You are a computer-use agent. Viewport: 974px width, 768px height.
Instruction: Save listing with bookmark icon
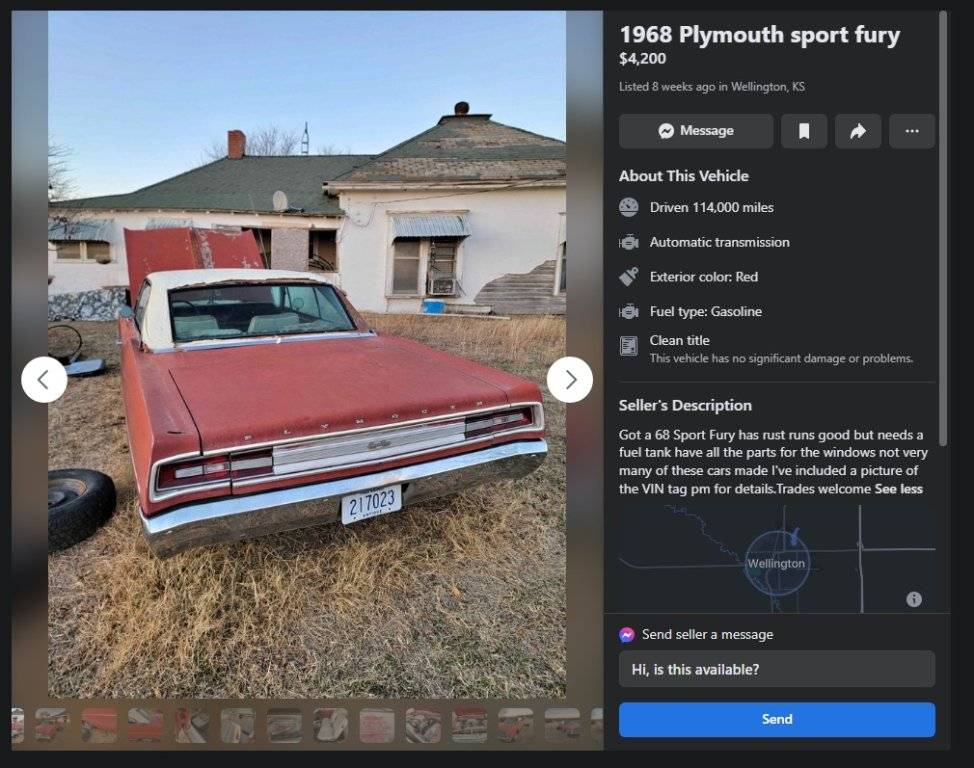(804, 131)
